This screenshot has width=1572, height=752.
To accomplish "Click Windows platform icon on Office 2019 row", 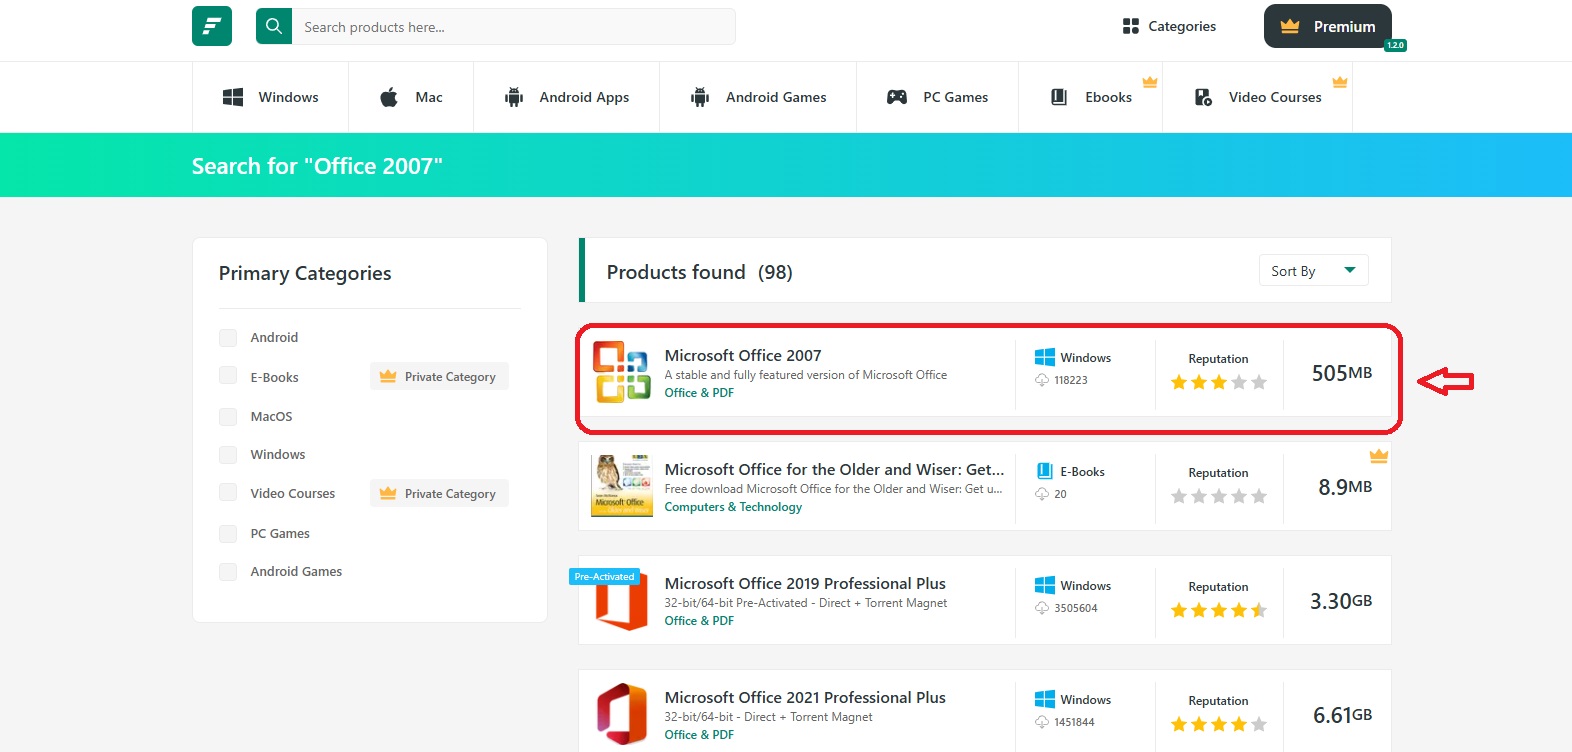I will 1045,585.
